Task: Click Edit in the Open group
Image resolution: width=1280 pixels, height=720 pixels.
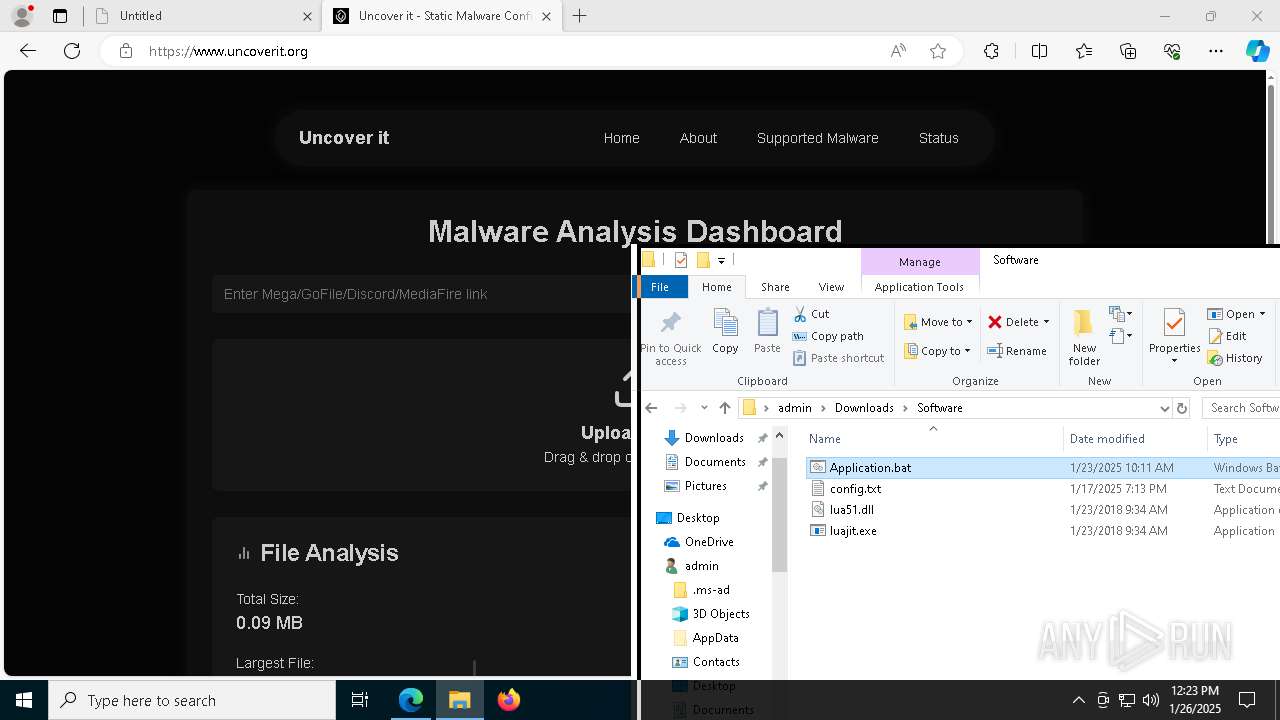Action: (1227, 336)
